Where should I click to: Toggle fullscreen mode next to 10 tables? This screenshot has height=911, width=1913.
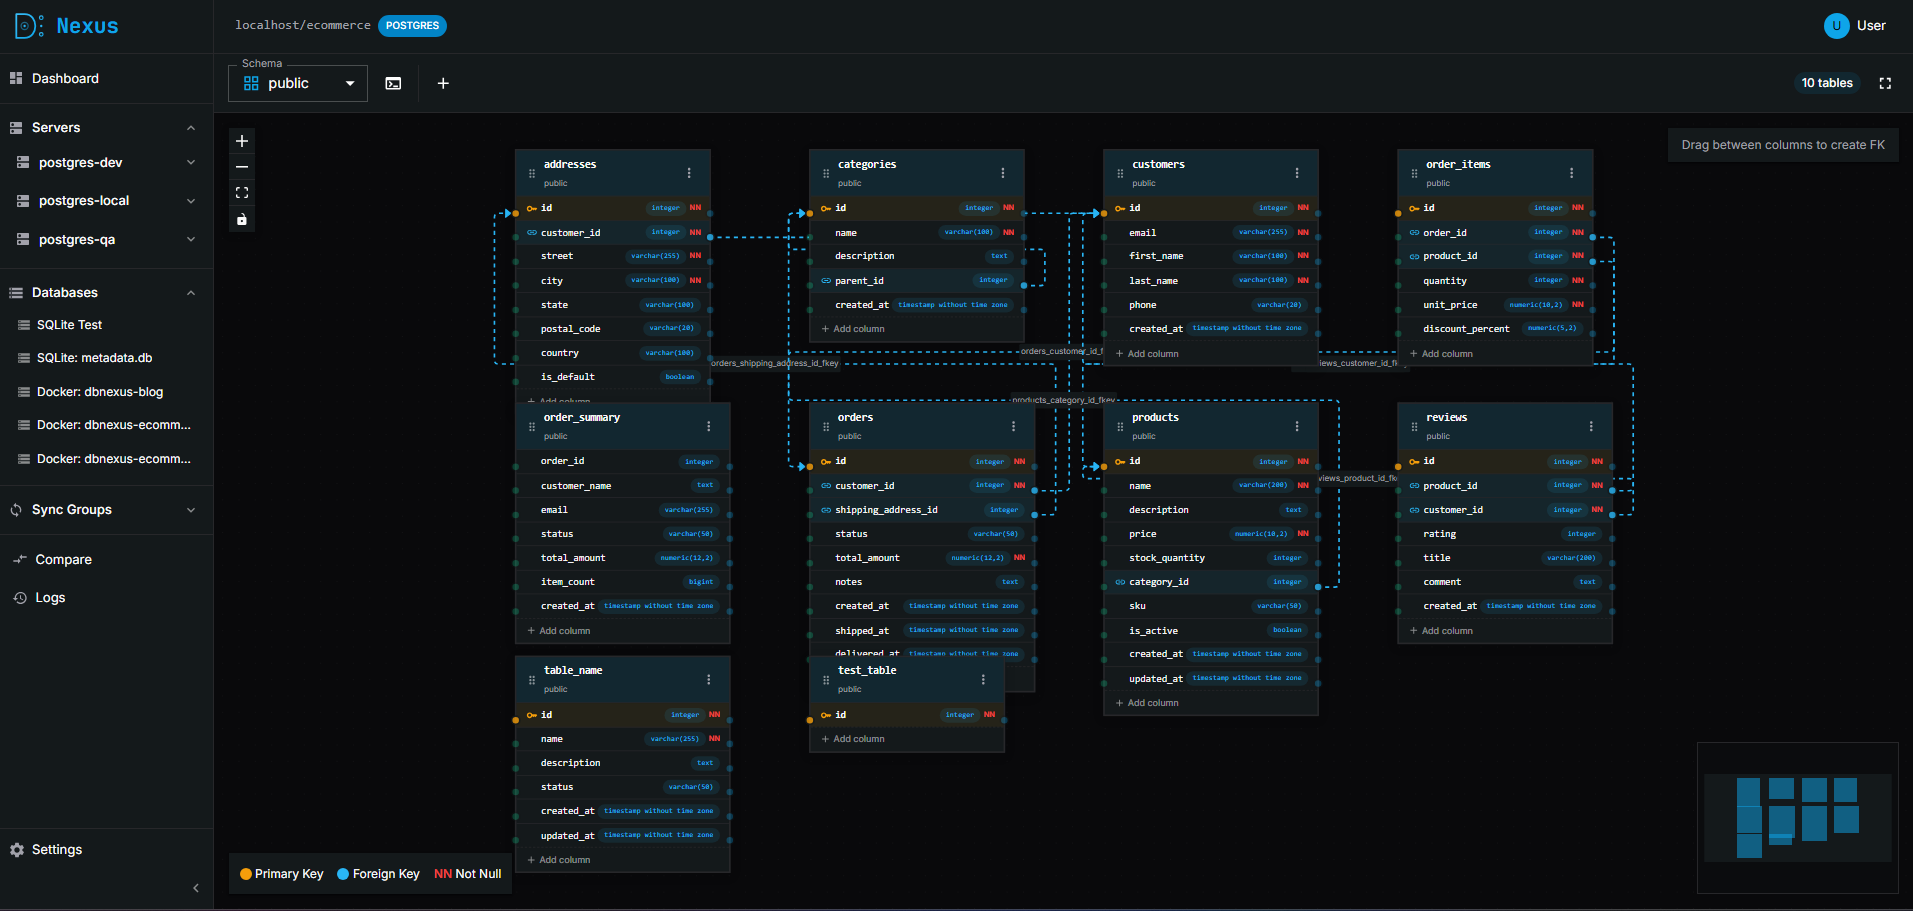click(x=1885, y=84)
